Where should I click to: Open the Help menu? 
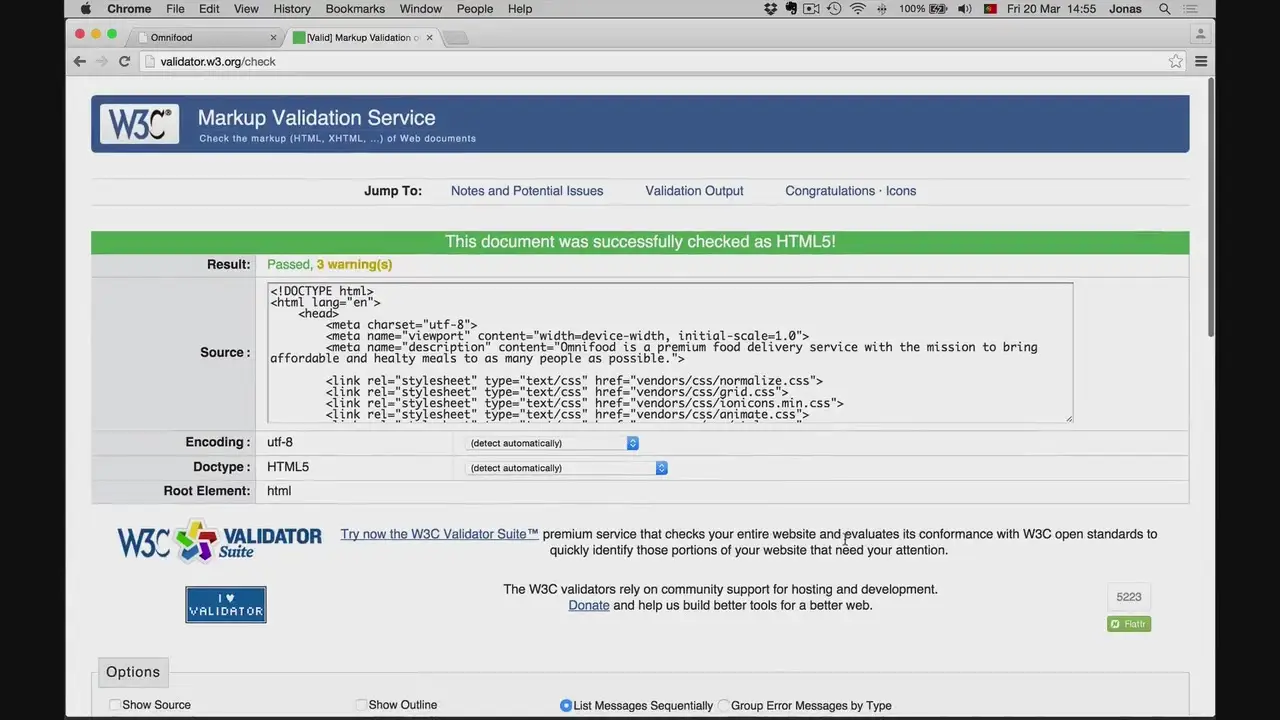click(x=520, y=9)
